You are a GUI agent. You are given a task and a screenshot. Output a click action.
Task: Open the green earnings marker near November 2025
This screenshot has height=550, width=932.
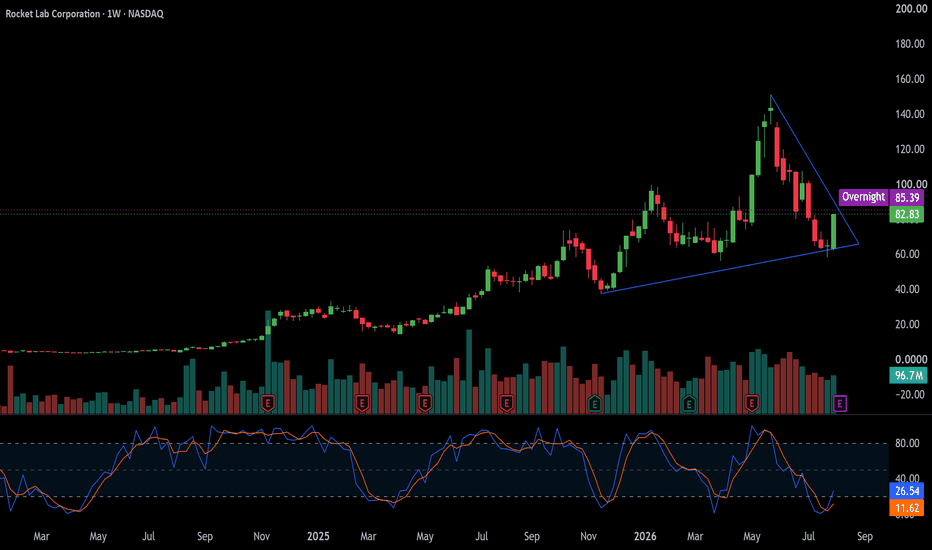tap(594, 404)
